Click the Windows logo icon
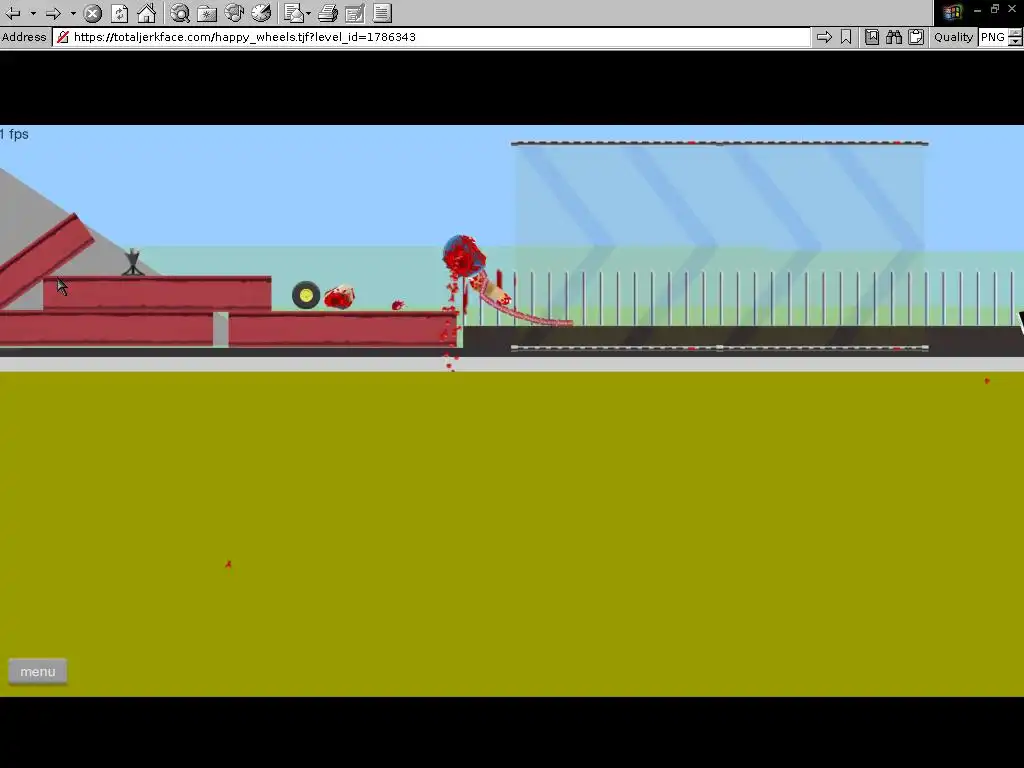Viewport: 1024px width, 768px height. pos(952,12)
